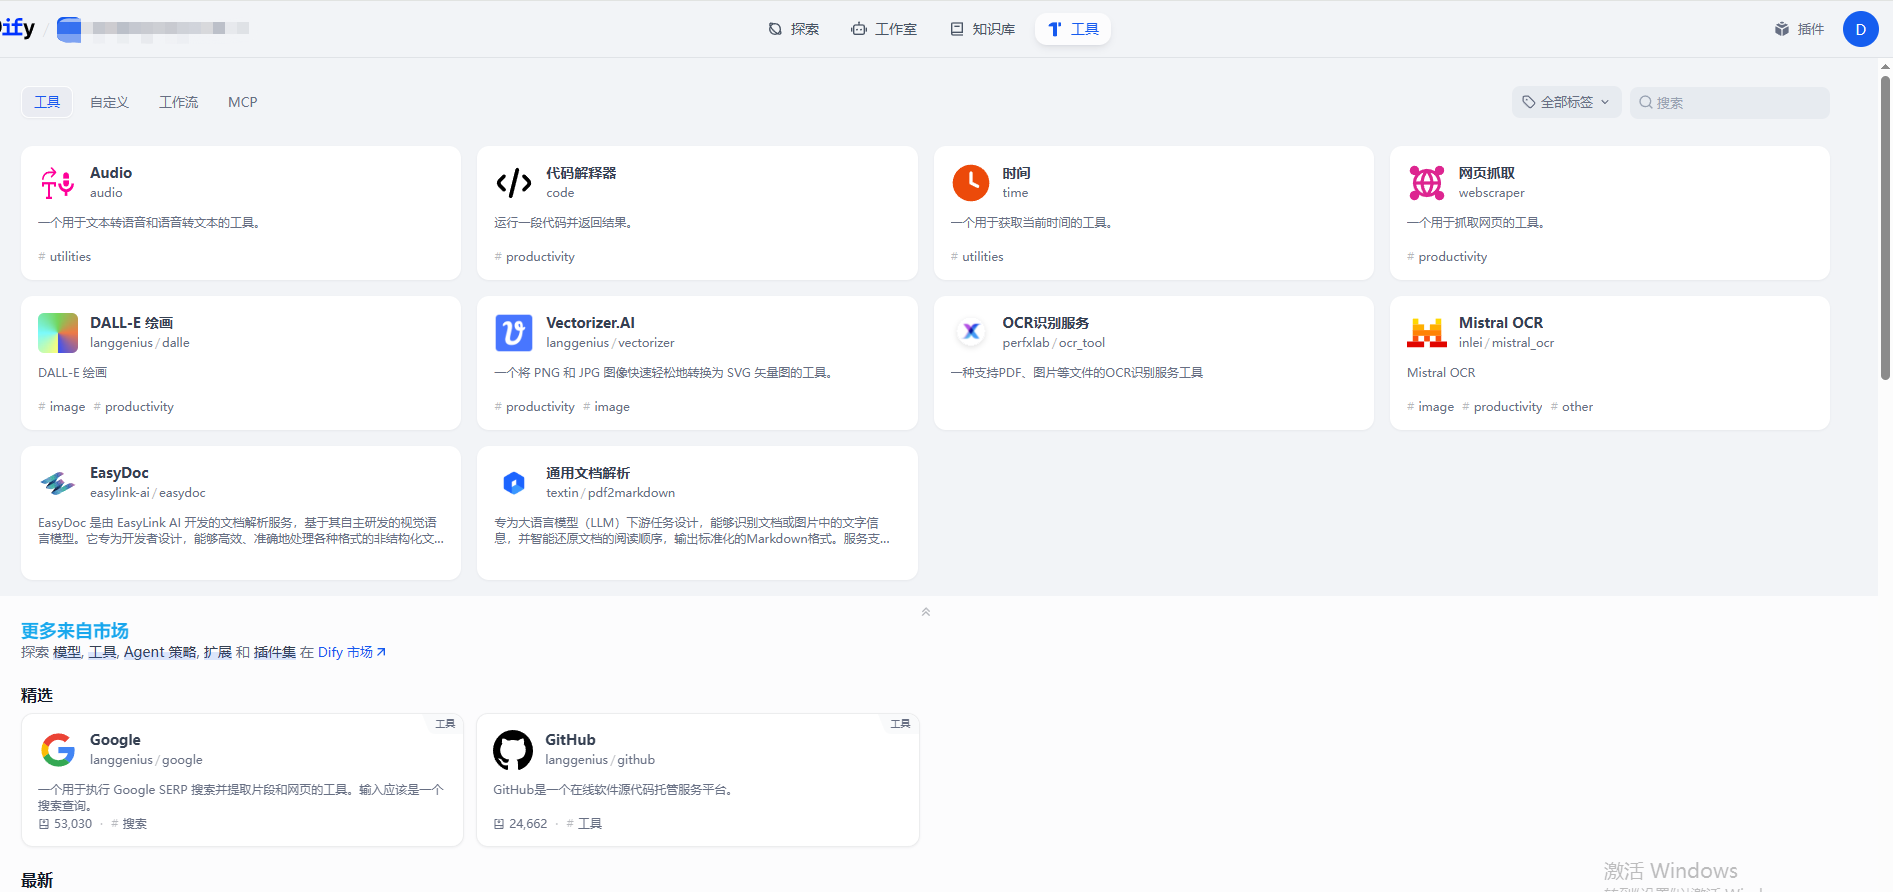Click the search magnifier icon
Viewport: 1893px width, 892px height.
[1646, 102]
